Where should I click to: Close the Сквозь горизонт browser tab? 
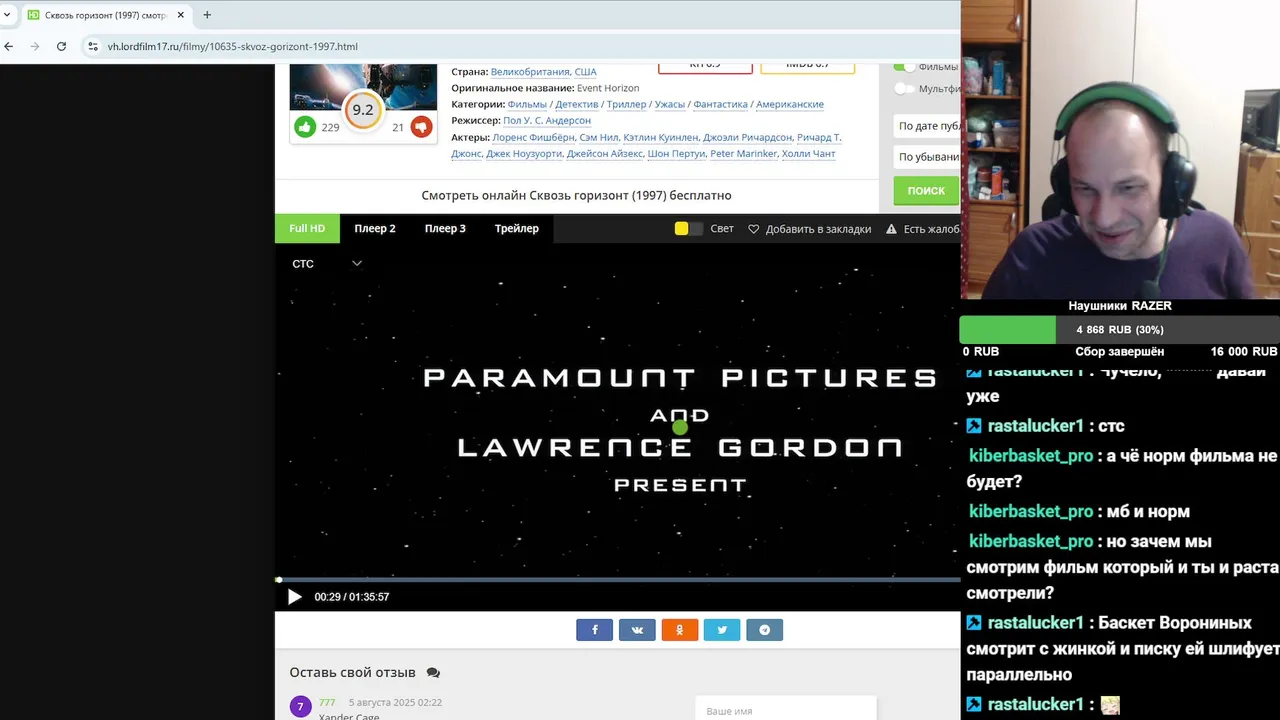click(x=181, y=15)
